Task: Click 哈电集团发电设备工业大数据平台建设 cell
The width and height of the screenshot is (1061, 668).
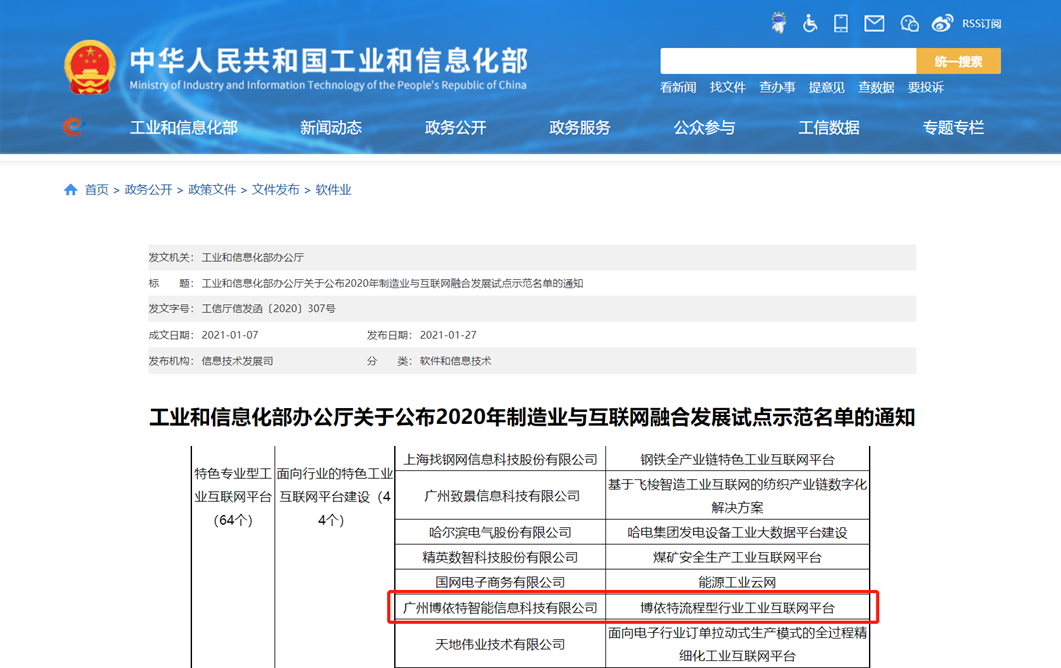Action: pos(738,532)
